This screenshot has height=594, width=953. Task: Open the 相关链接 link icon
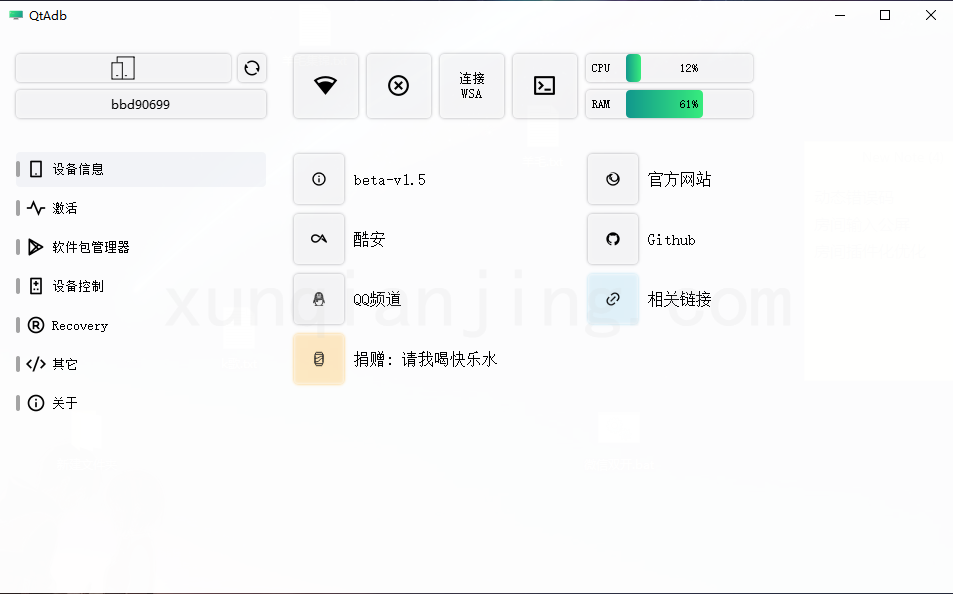pyautogui.click(x=612, y=298)
